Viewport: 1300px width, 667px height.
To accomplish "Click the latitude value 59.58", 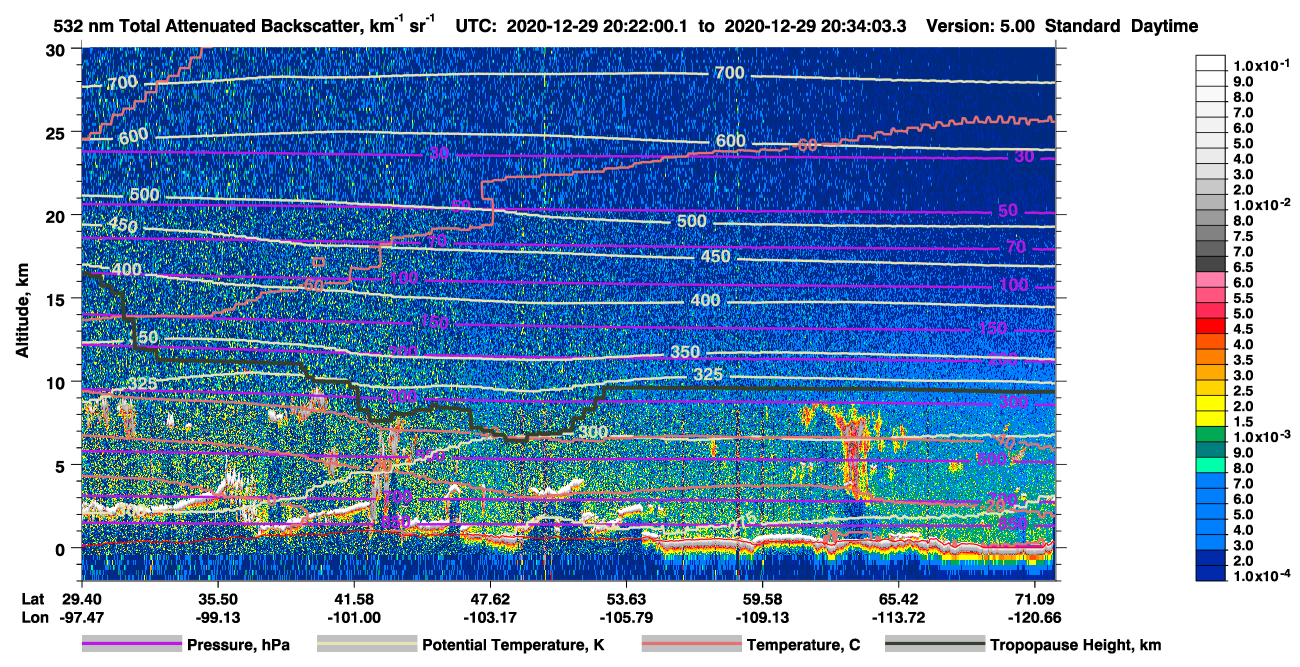I will click(763, 597).
